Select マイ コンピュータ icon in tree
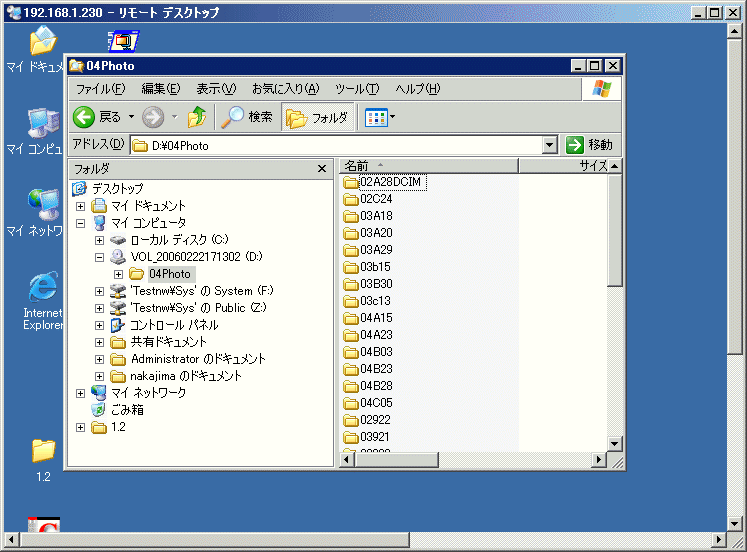 [x=99, y=223]
